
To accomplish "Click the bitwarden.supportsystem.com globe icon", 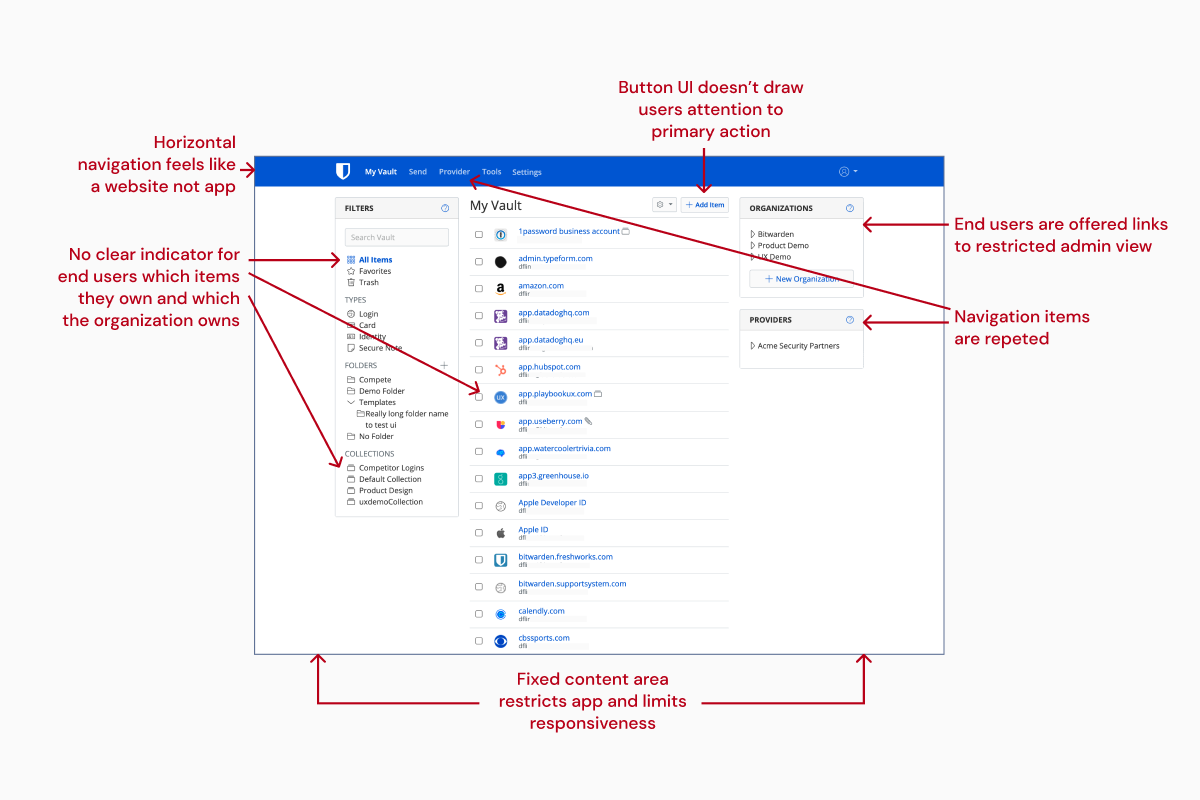I will pyautogui.click(x=501, y=587).
